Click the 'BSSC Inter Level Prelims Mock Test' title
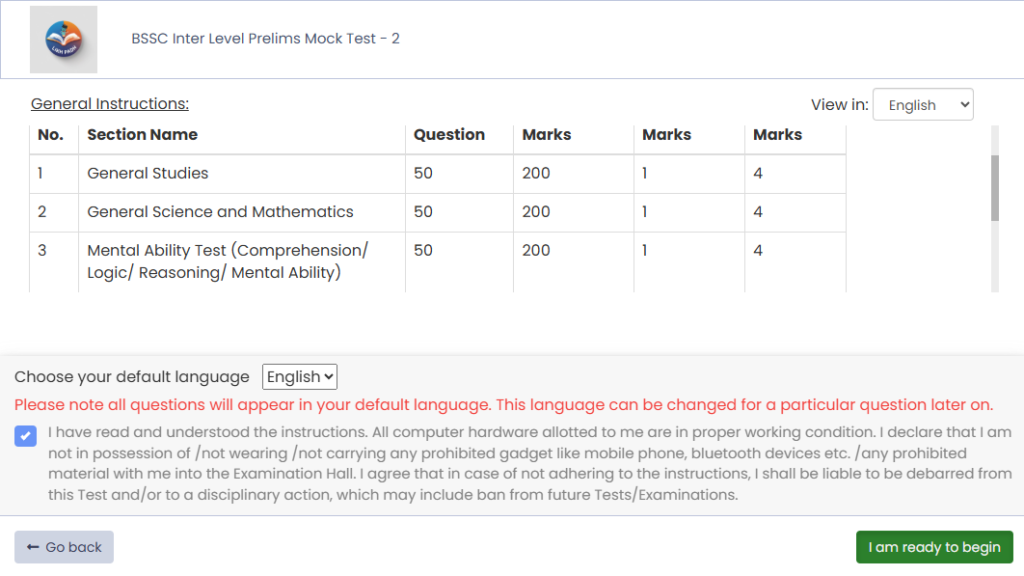This screenshot has height=576, width=1024. pos(265,39)
